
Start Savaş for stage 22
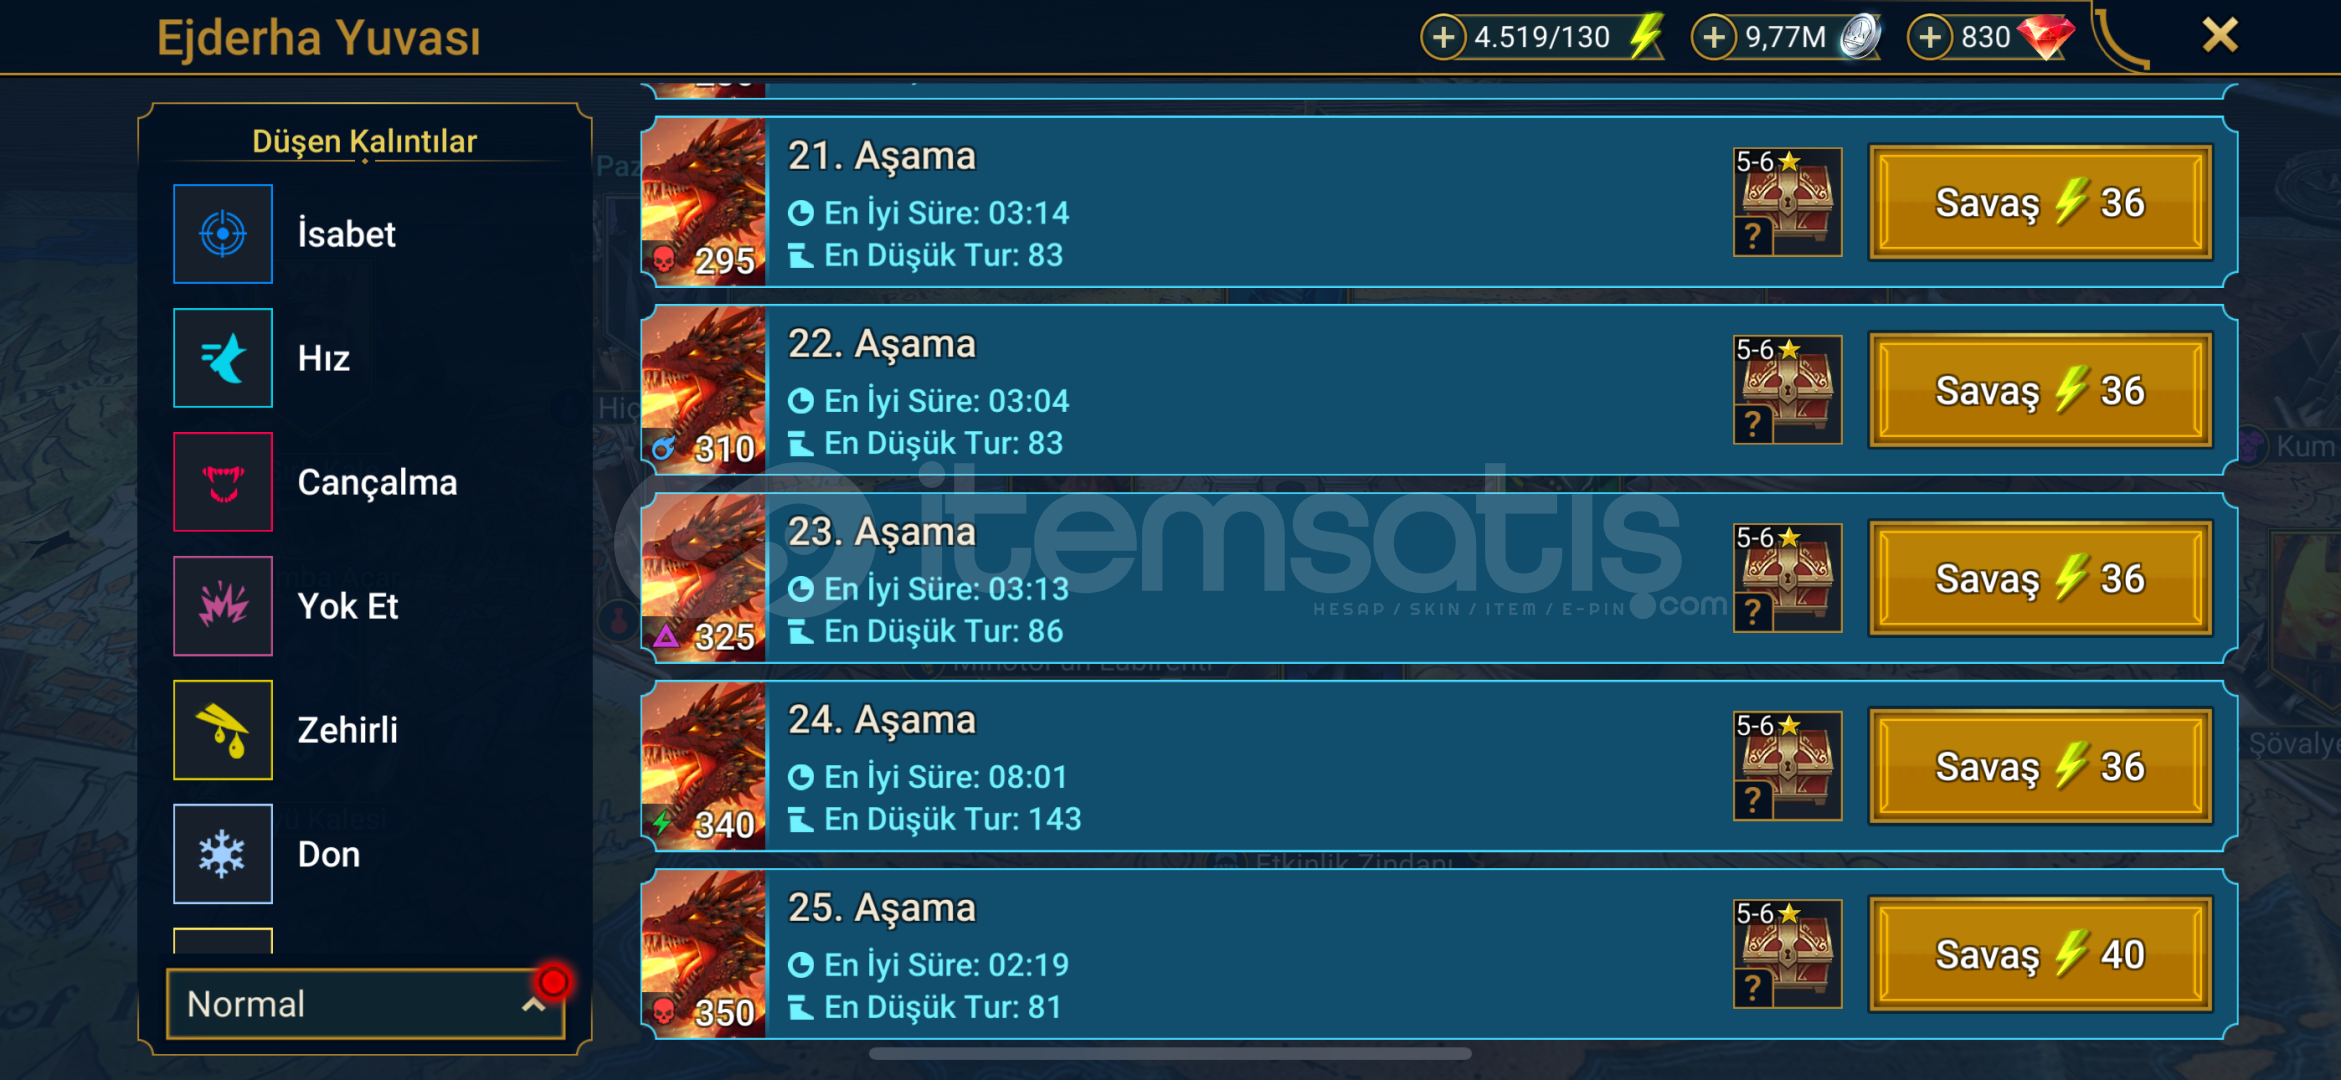2040,391
